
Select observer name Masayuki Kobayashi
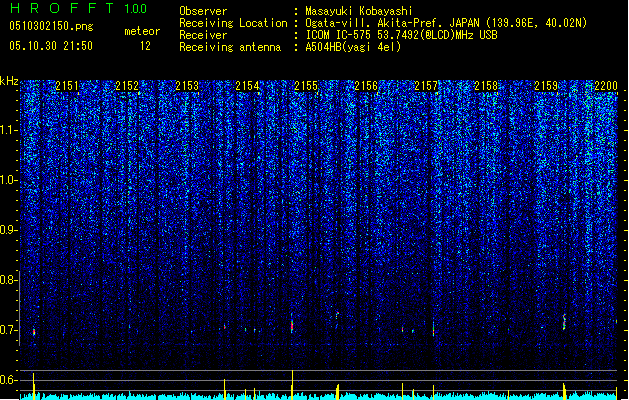tap(359, 11)
